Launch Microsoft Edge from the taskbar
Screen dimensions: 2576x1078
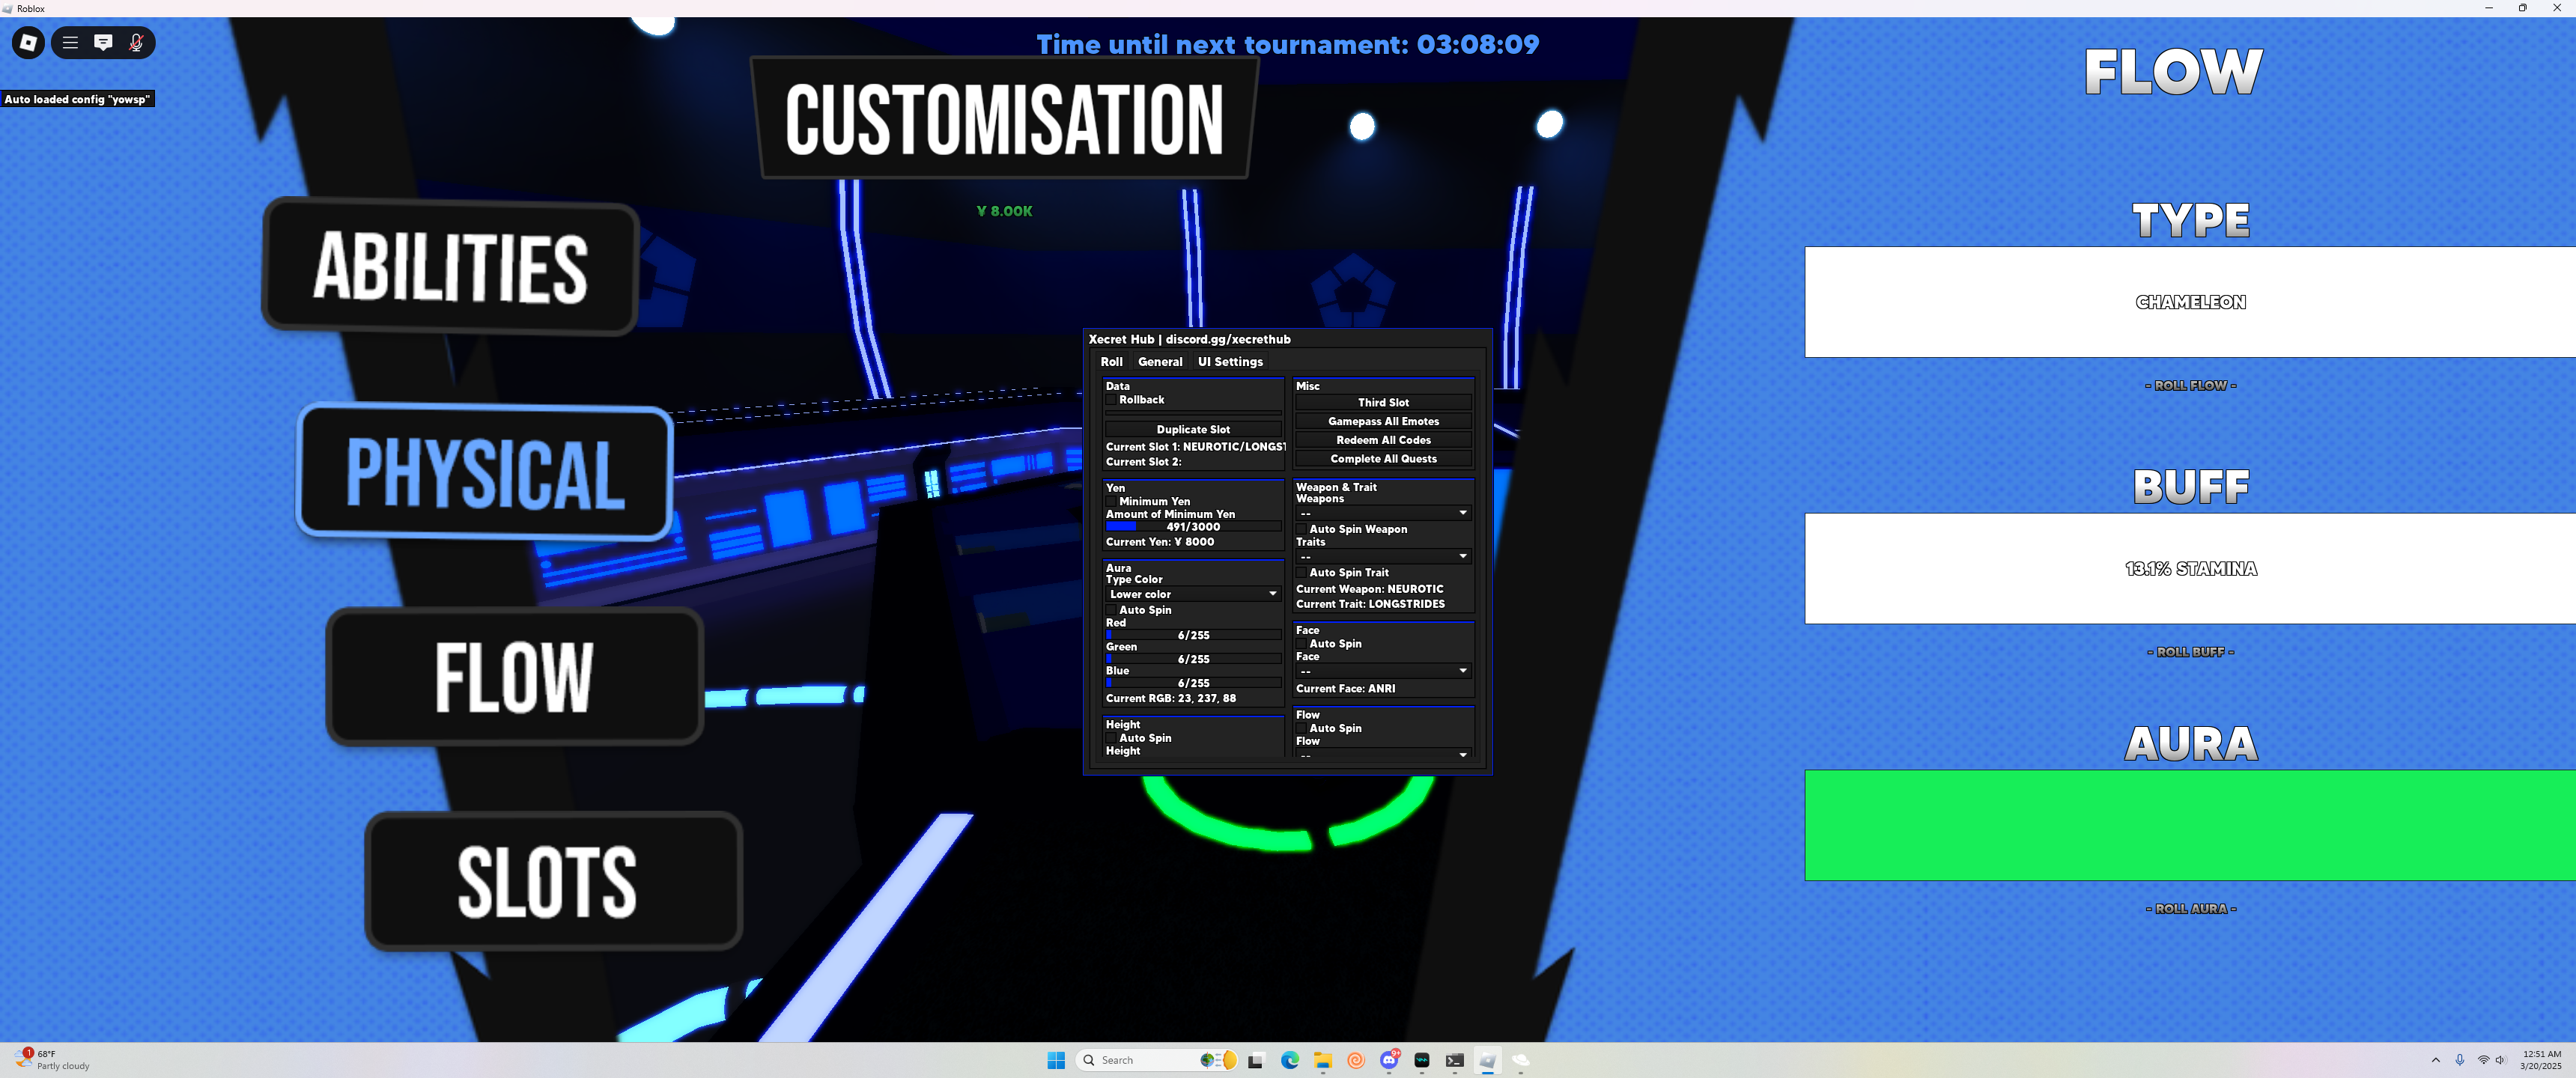1289,1060
